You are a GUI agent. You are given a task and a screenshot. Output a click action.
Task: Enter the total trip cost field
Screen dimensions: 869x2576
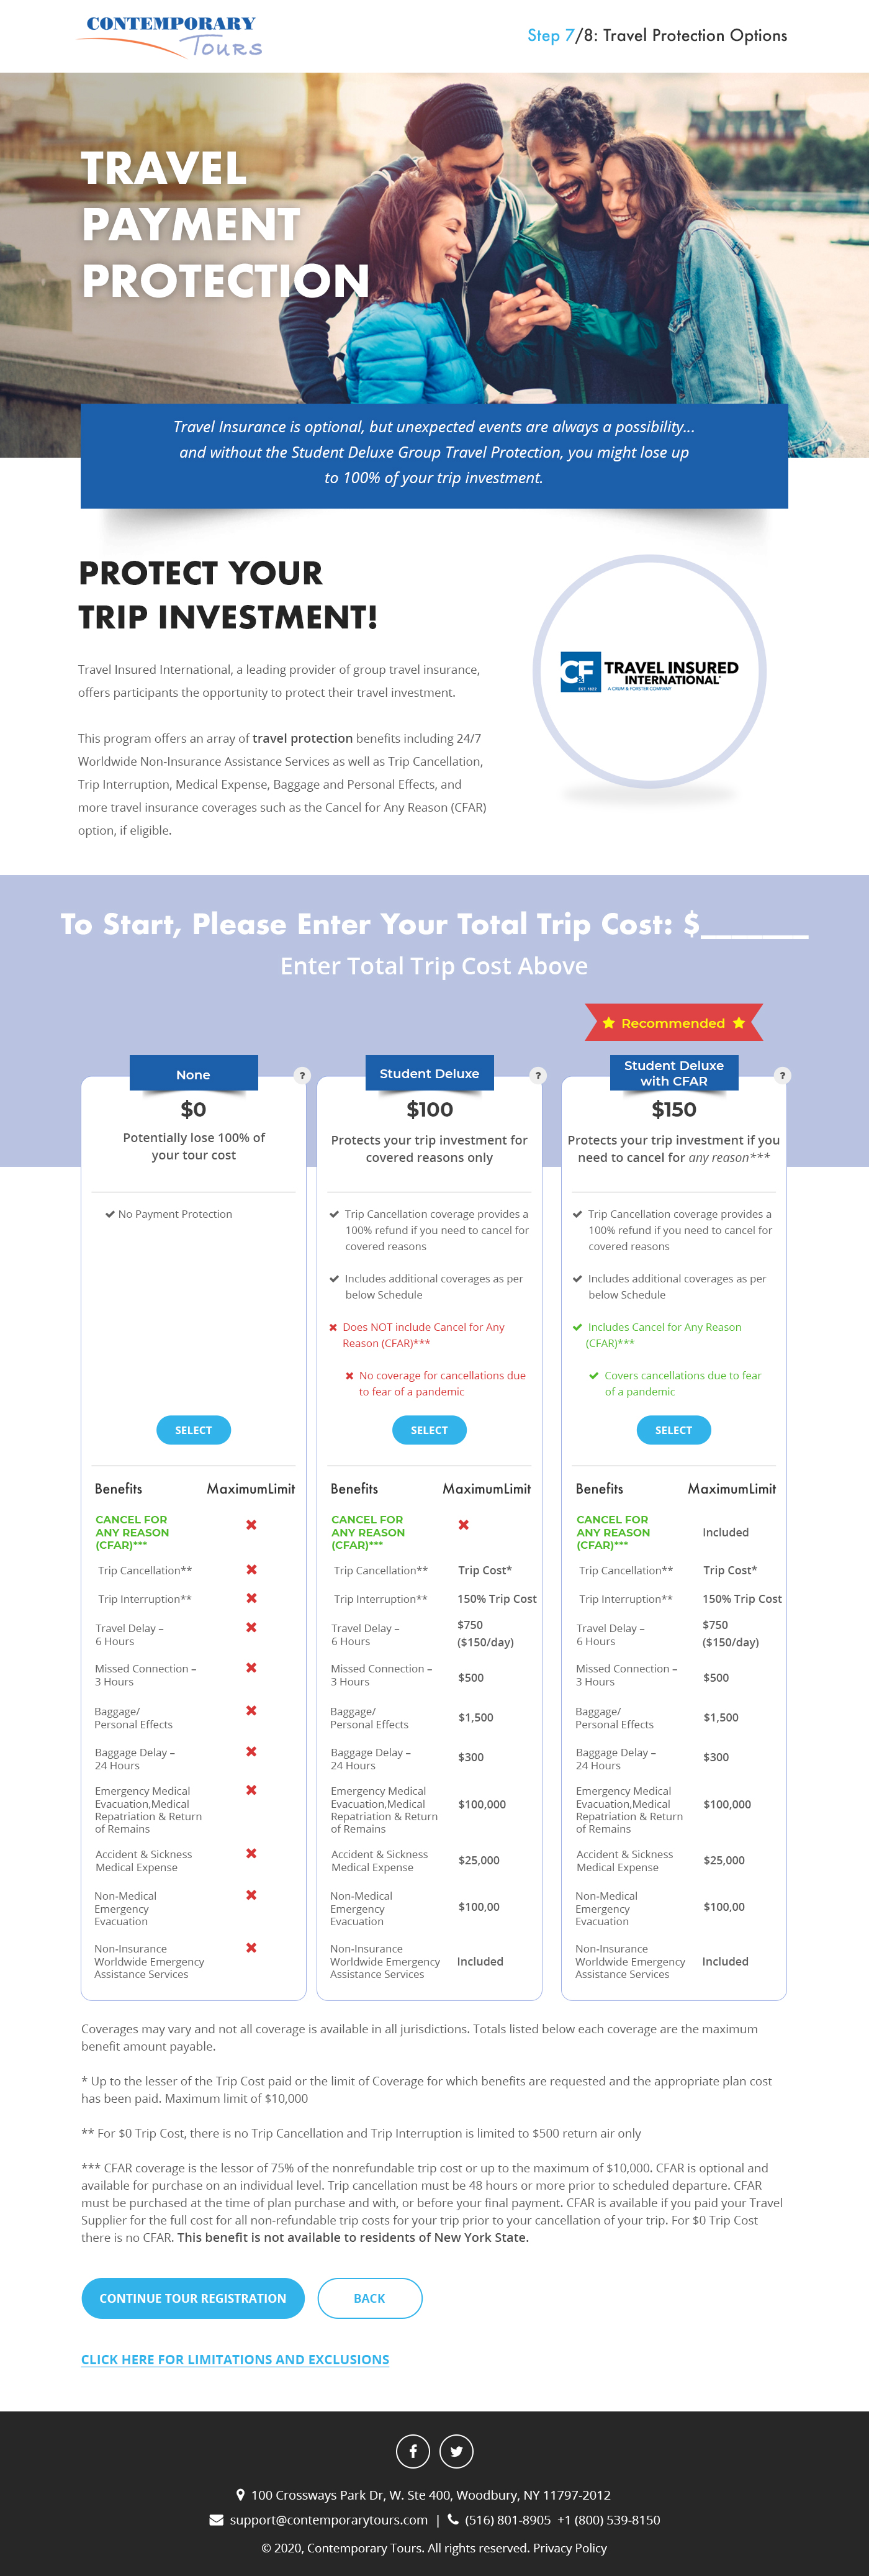click(754, 924)
